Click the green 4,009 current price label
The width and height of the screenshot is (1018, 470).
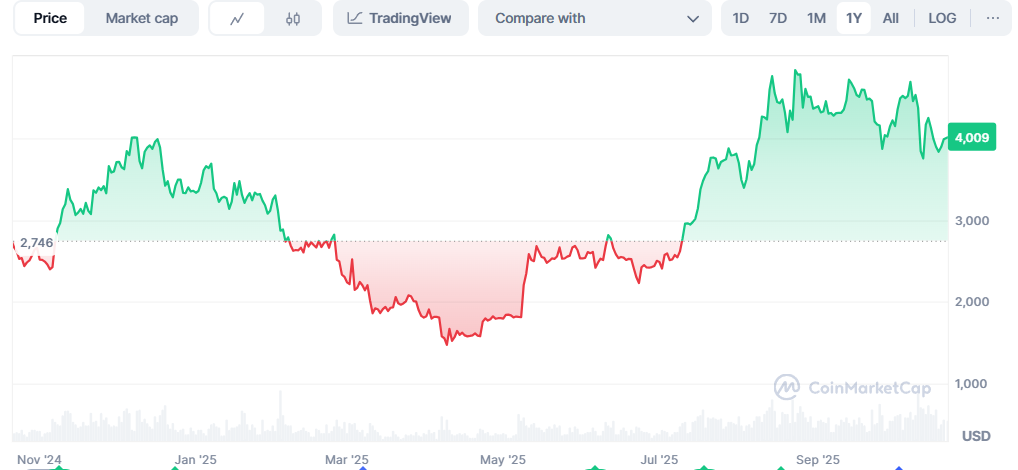[972, 138]
